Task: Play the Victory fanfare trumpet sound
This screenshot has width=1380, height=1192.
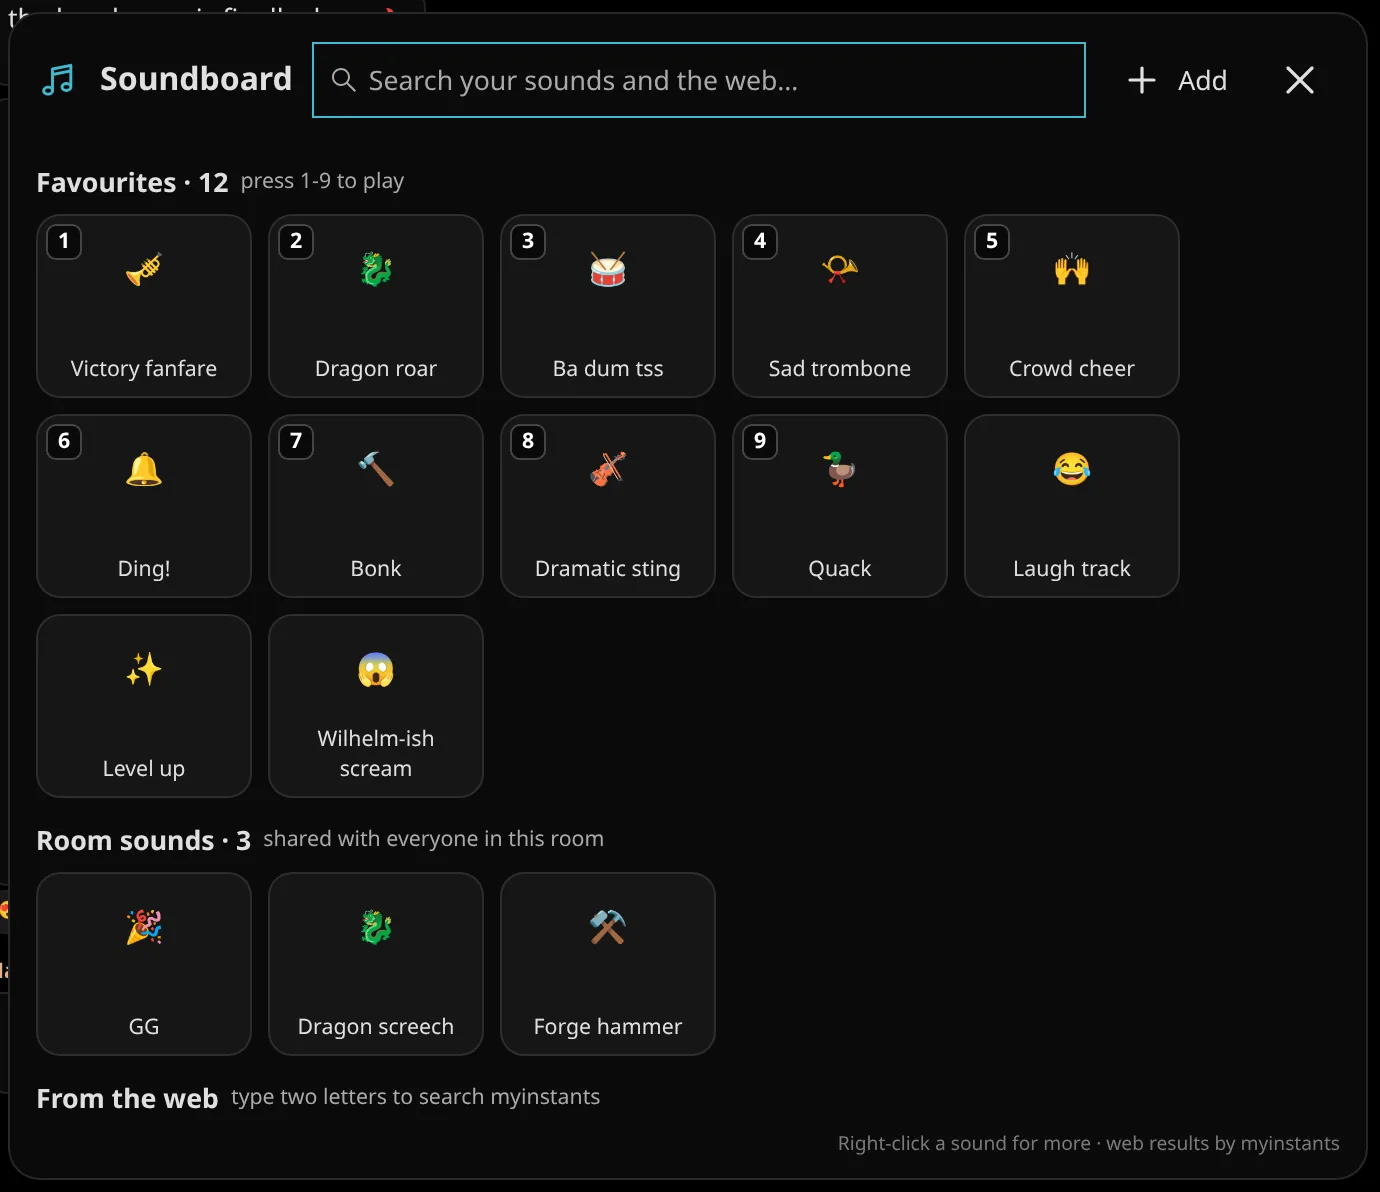Action: (x=144, y=306)
